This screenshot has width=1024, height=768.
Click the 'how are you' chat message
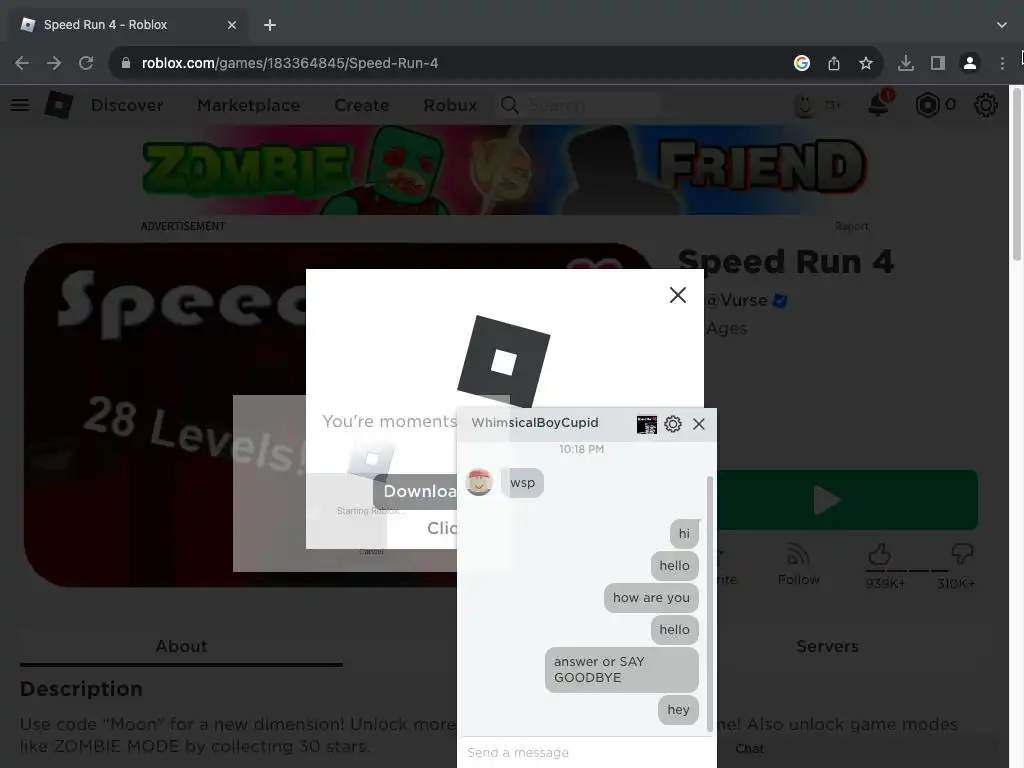point(651,598)
